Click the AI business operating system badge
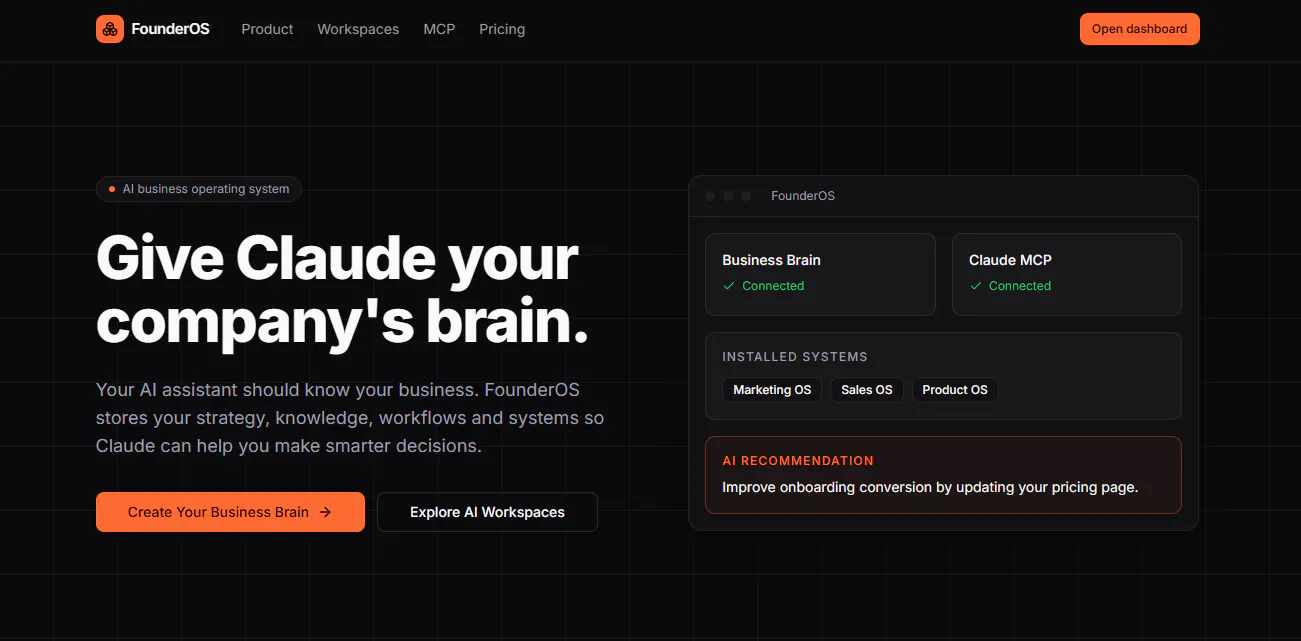This screenshot has height=641, width=1301. [x=199, y=189]
